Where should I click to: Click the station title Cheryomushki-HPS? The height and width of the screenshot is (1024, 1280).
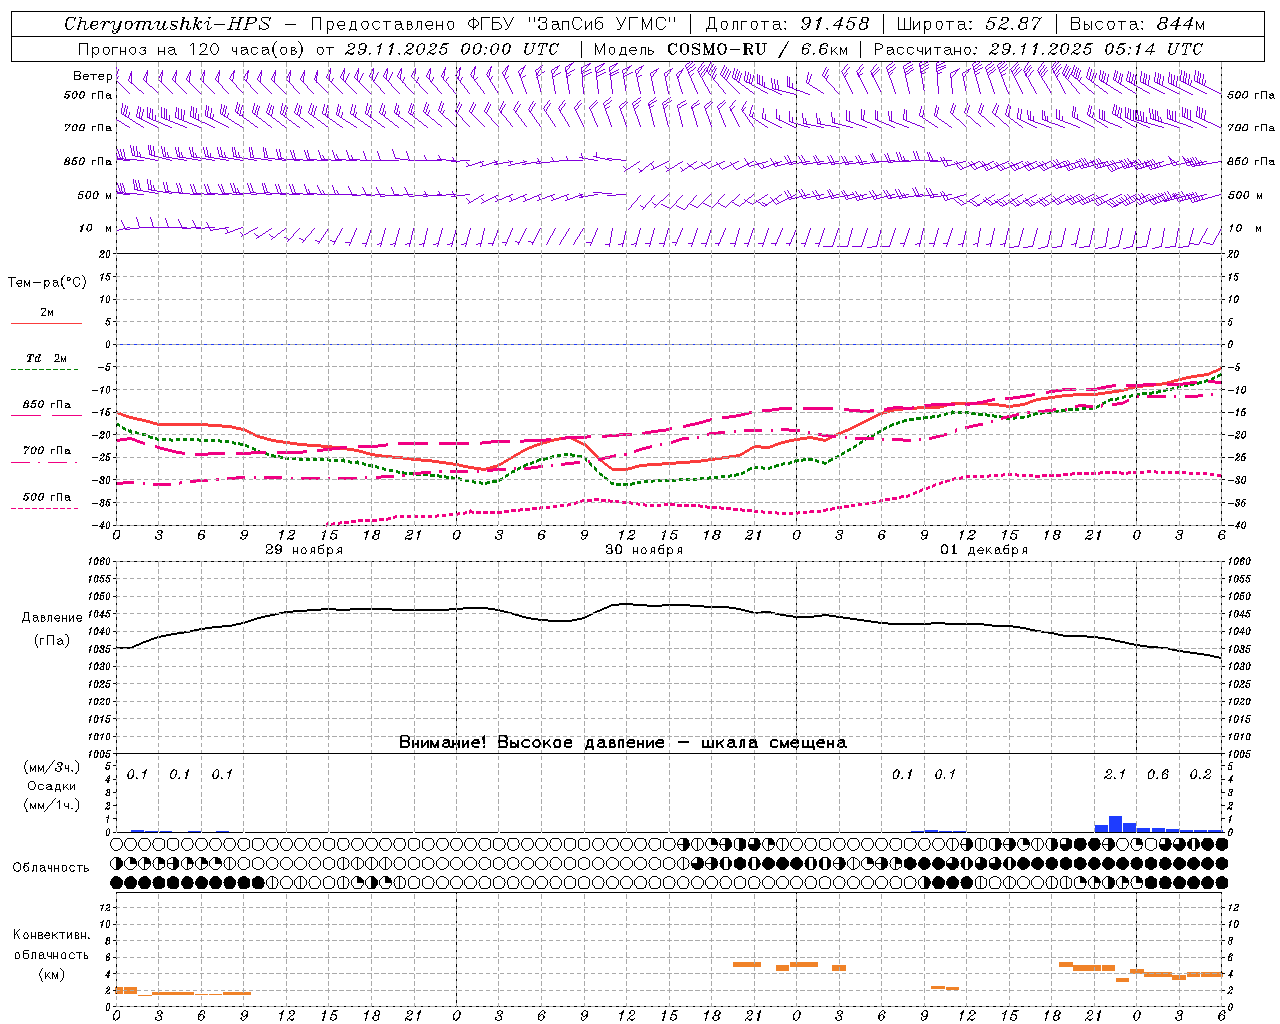pyautogui.click(x=167, y=24)
